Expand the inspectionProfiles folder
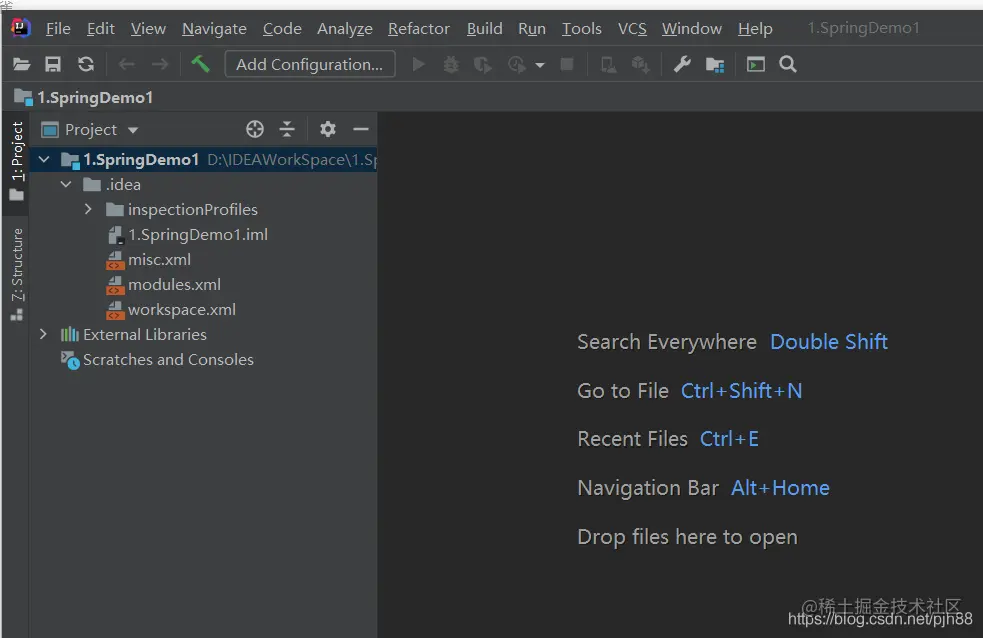 click(x=88, y=209)
